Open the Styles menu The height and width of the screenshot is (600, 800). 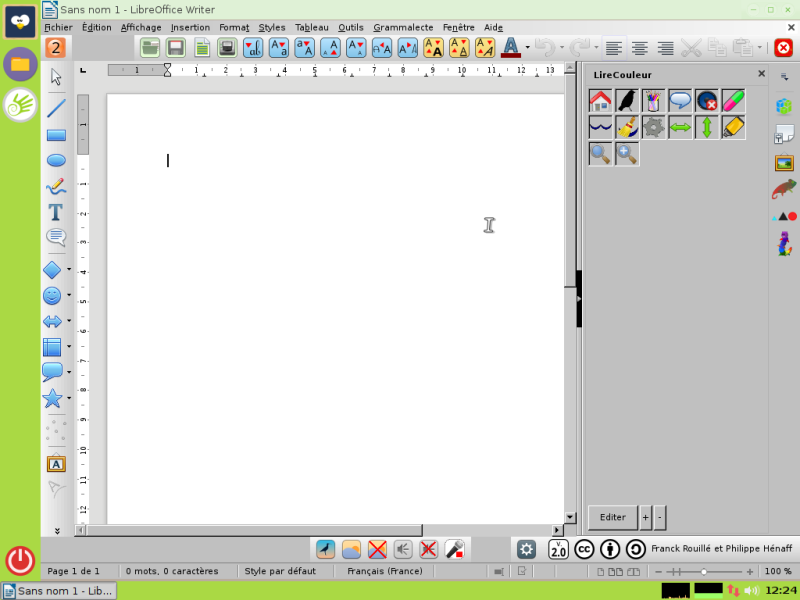click(x=271, y=28)
